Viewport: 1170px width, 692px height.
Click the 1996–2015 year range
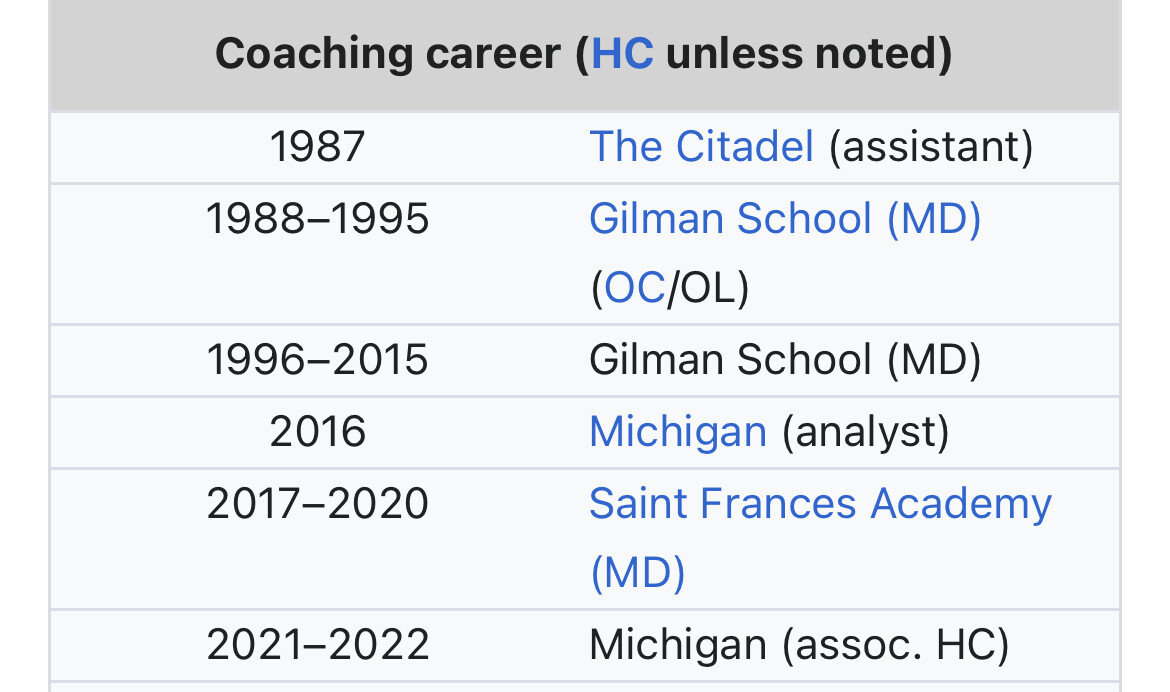pos(317,360)
